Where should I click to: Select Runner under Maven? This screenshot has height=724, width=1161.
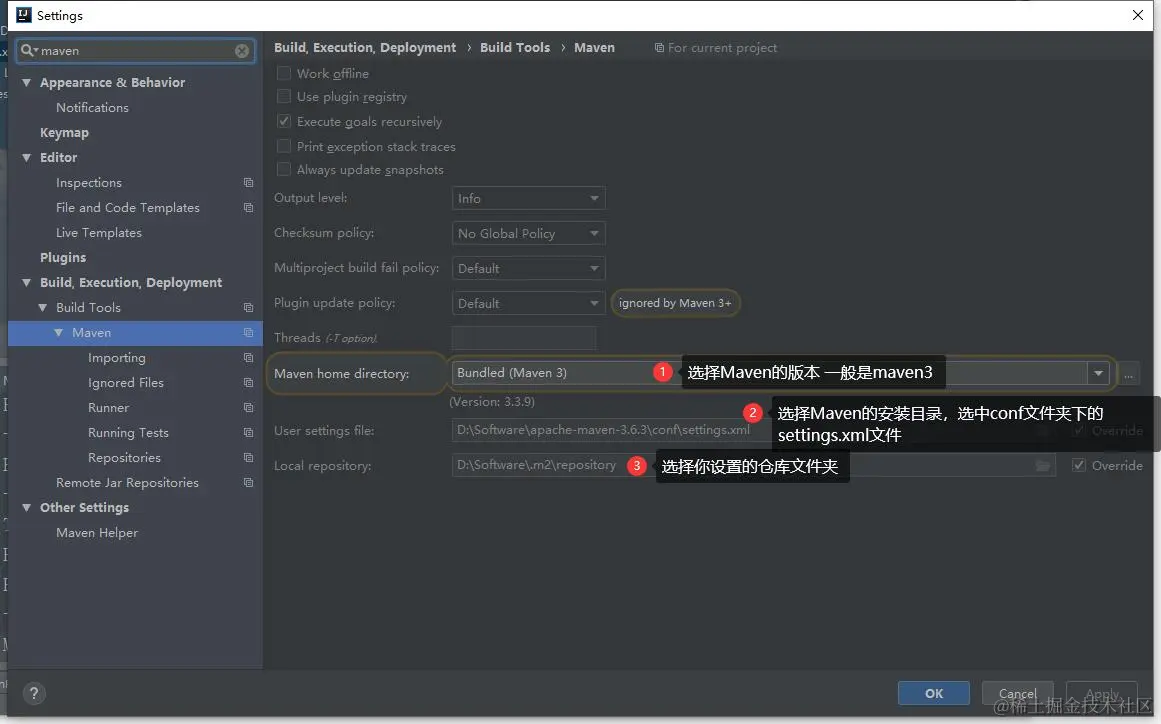click(108, 408)
